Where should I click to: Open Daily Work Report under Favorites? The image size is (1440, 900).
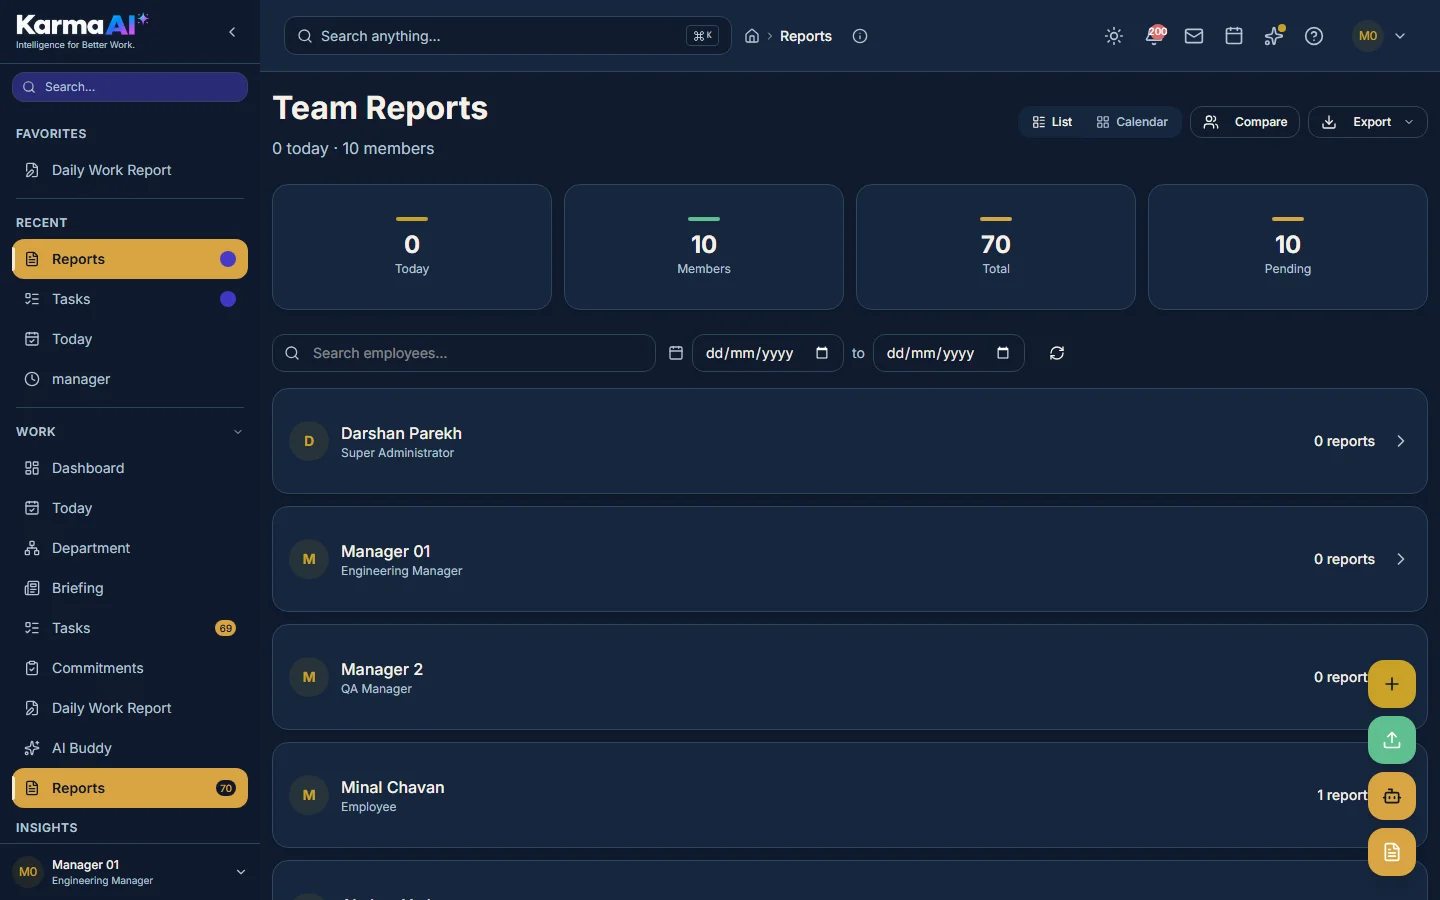pyautogui.click(x=130, y=170)
